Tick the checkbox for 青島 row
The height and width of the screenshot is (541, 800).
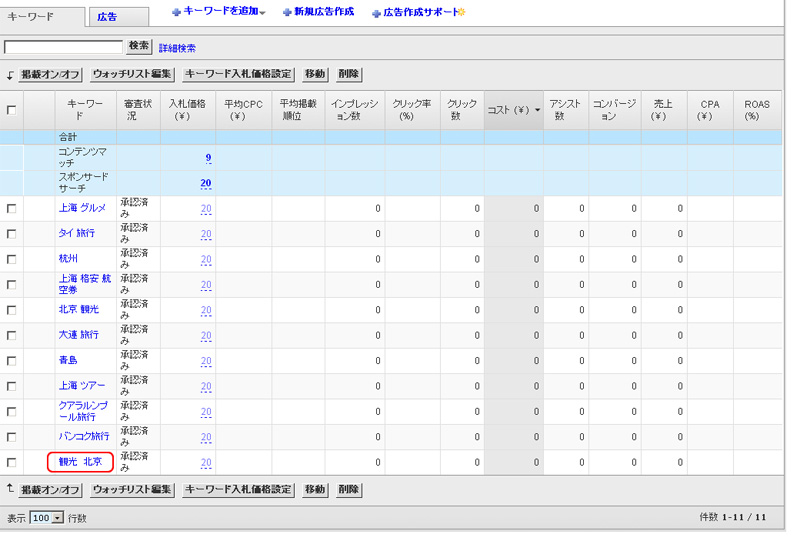pyautogui.click(x=12, y=361)
